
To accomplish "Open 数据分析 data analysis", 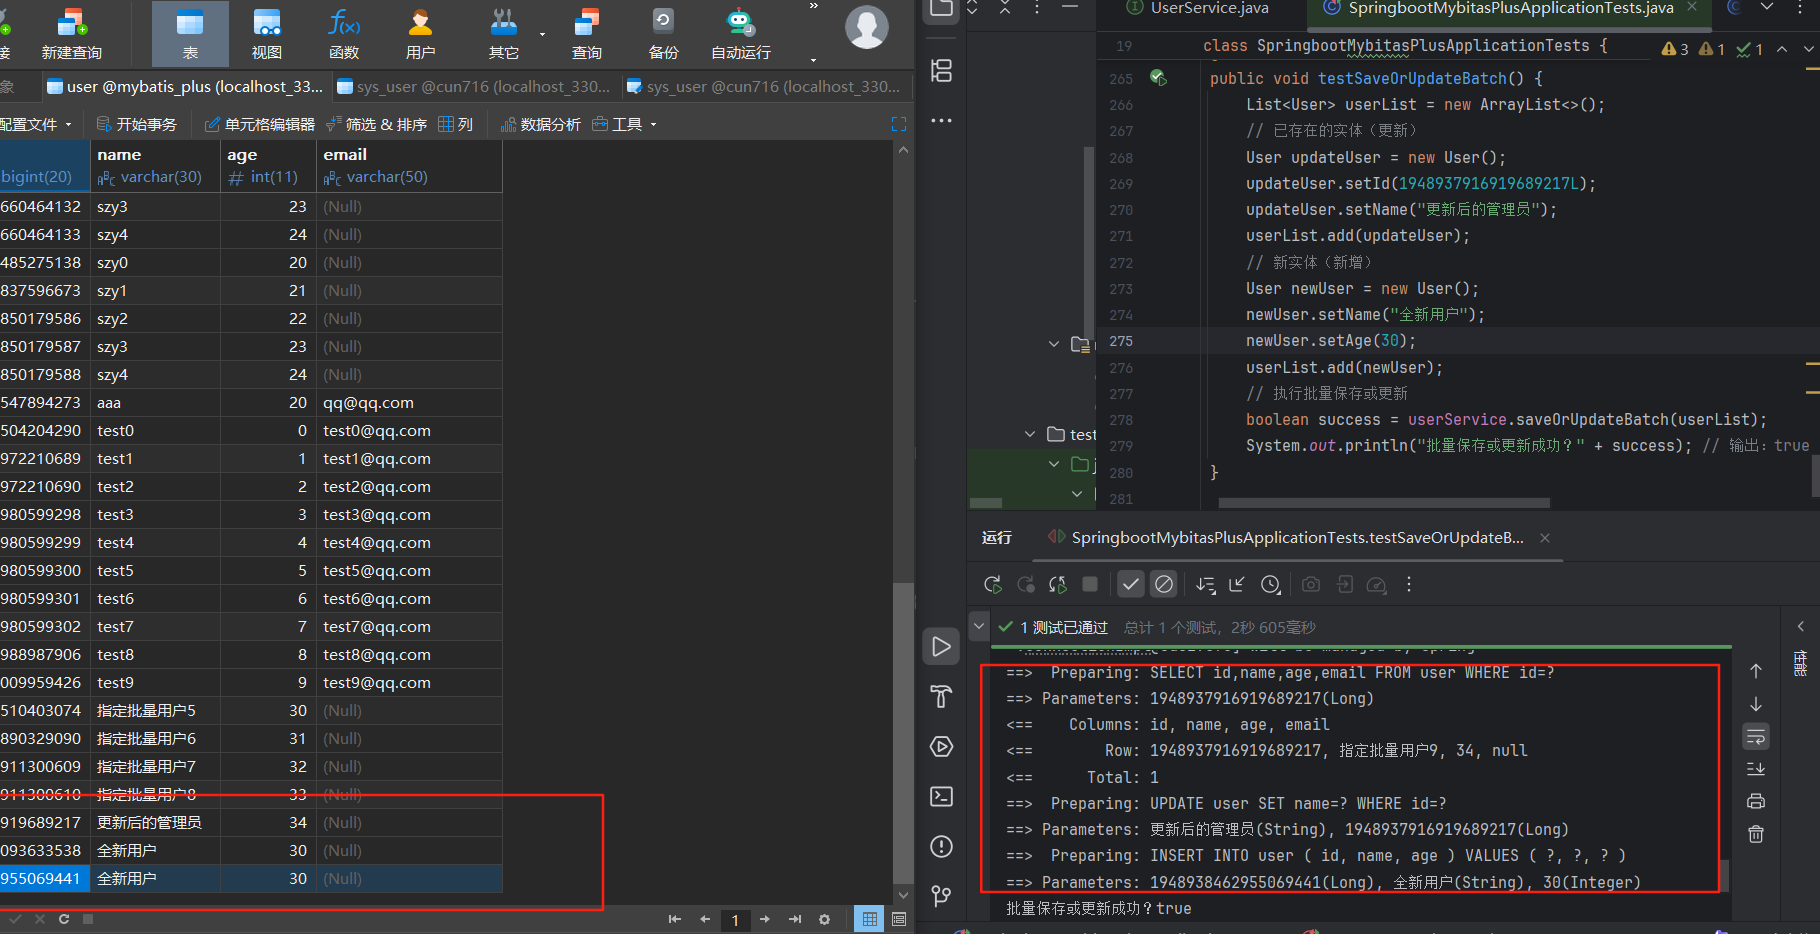I will 540,124.
